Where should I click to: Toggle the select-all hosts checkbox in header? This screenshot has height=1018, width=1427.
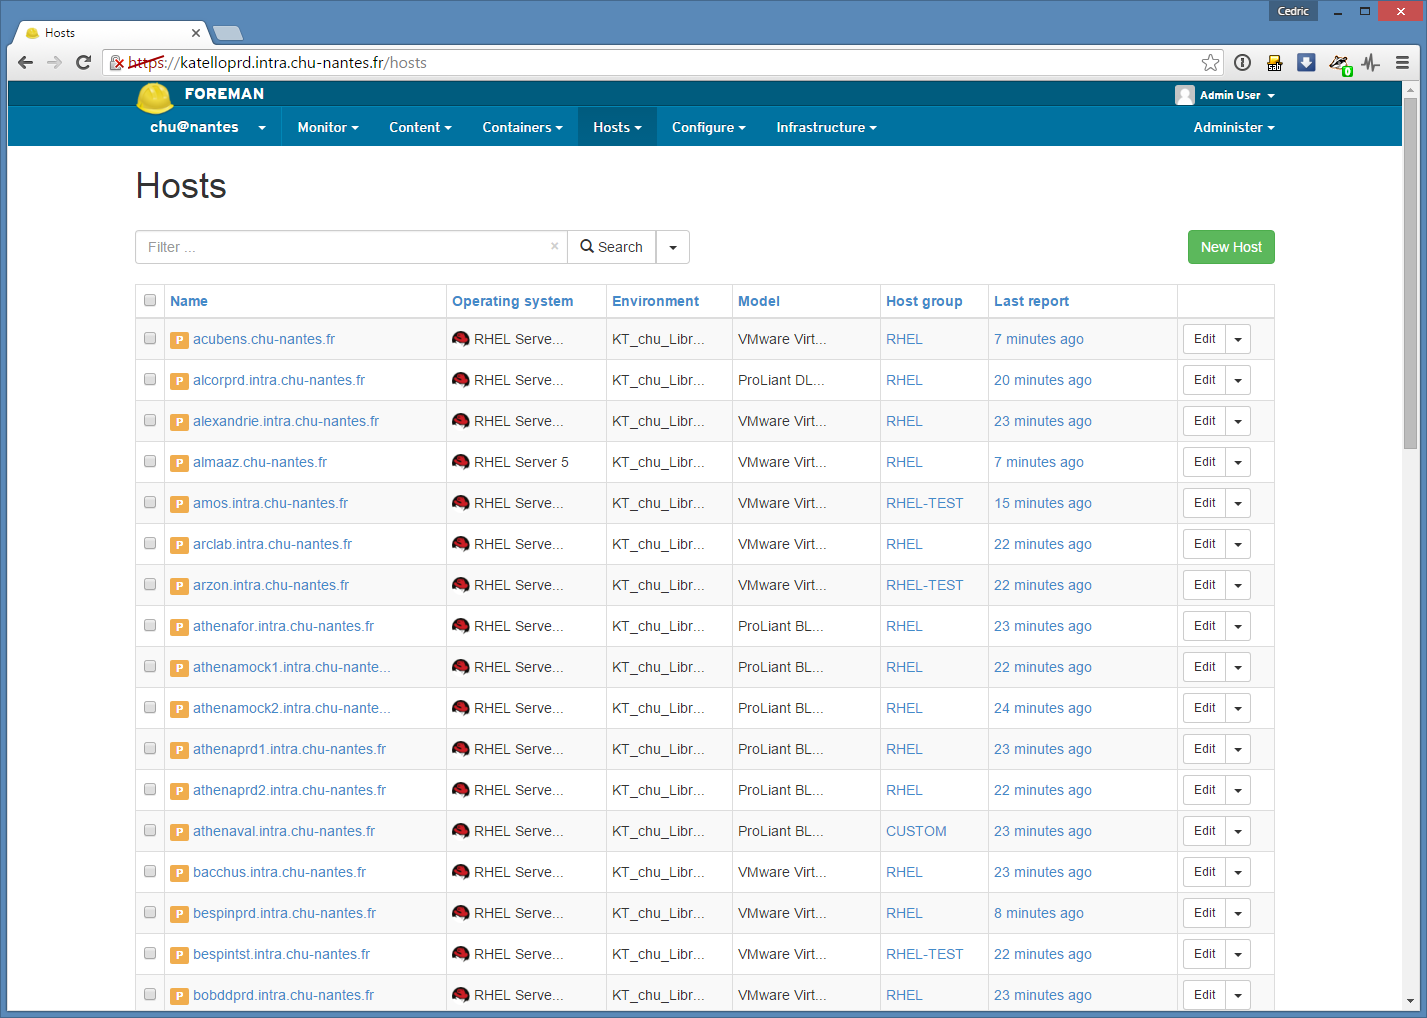pyautogui.click(x=150, y=300)
